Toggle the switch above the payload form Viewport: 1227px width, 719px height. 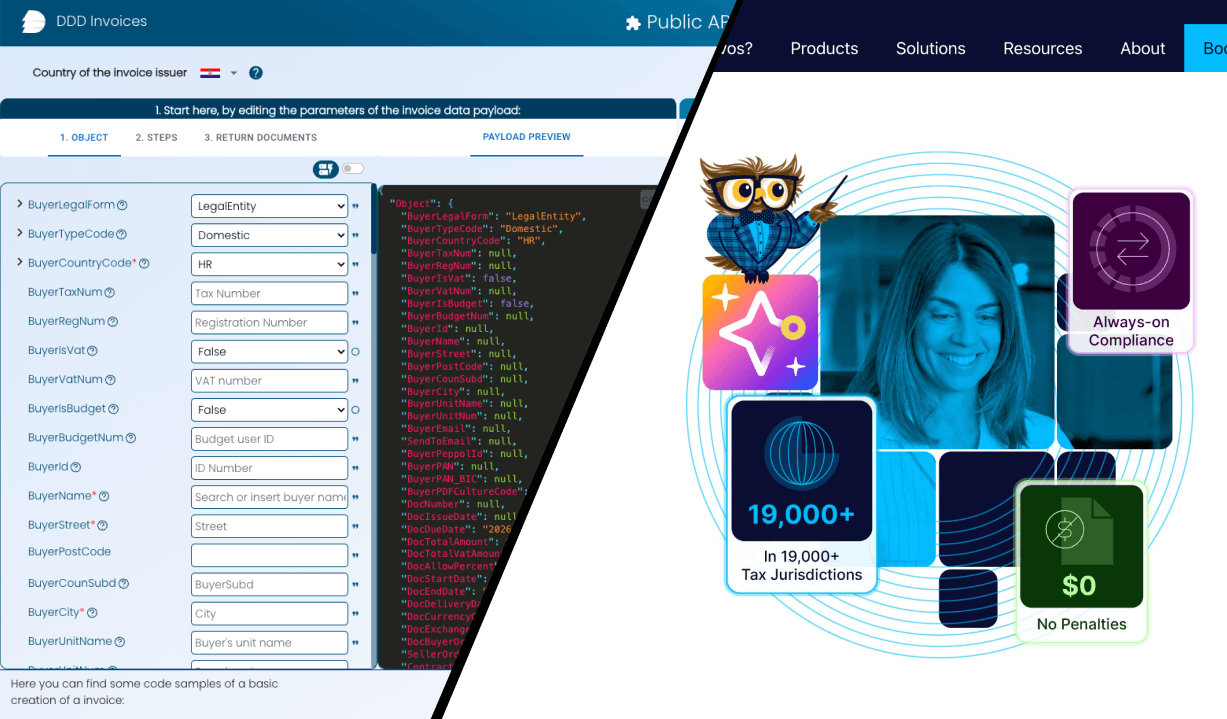pyautogui.click(x=353, y=169)
